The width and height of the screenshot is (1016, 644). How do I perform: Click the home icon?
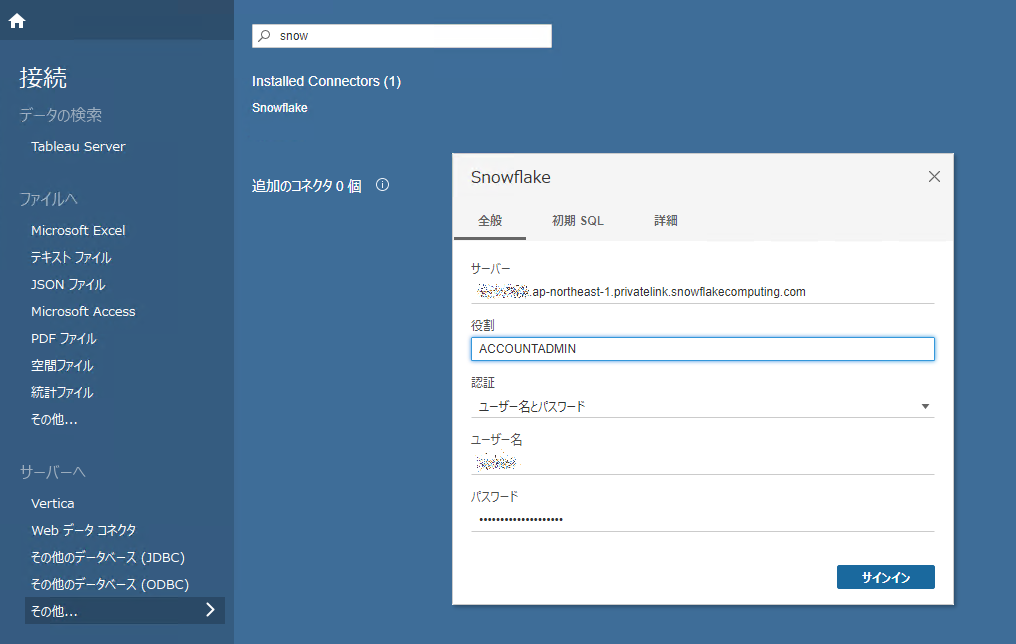pyautogui.click(x=17, y=21)
